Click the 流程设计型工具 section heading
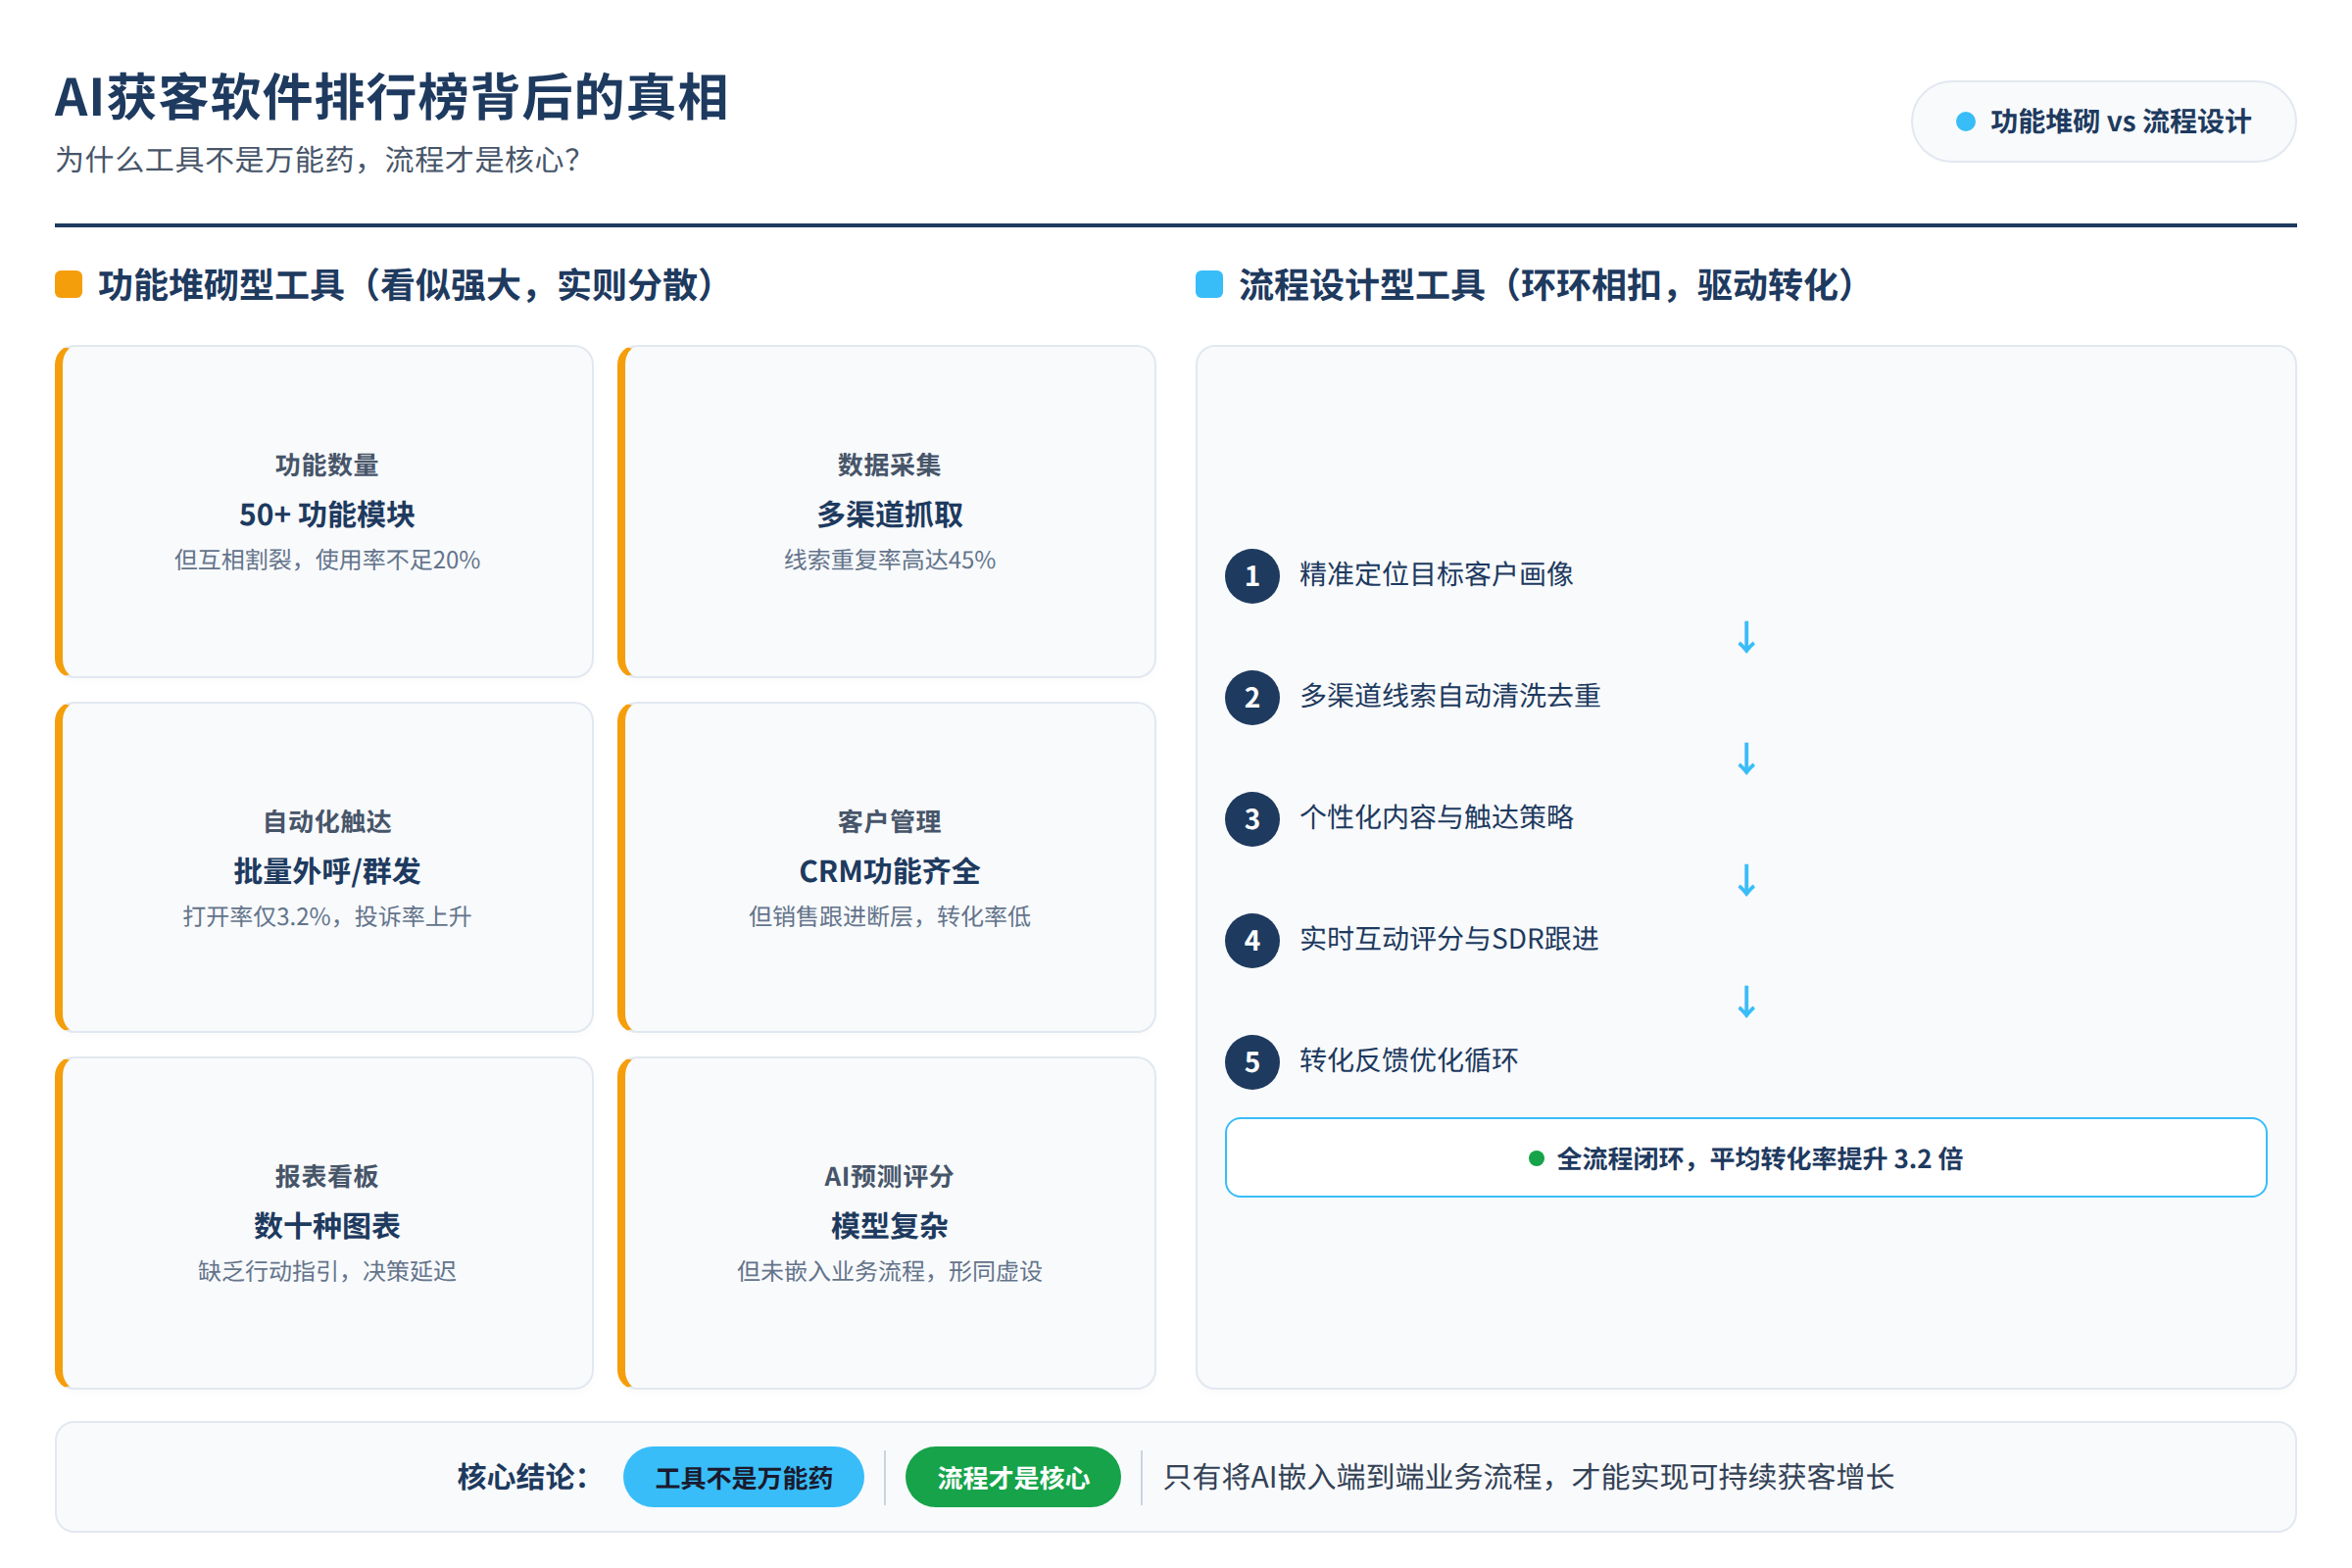2352x1568 pixels. 1547,285
